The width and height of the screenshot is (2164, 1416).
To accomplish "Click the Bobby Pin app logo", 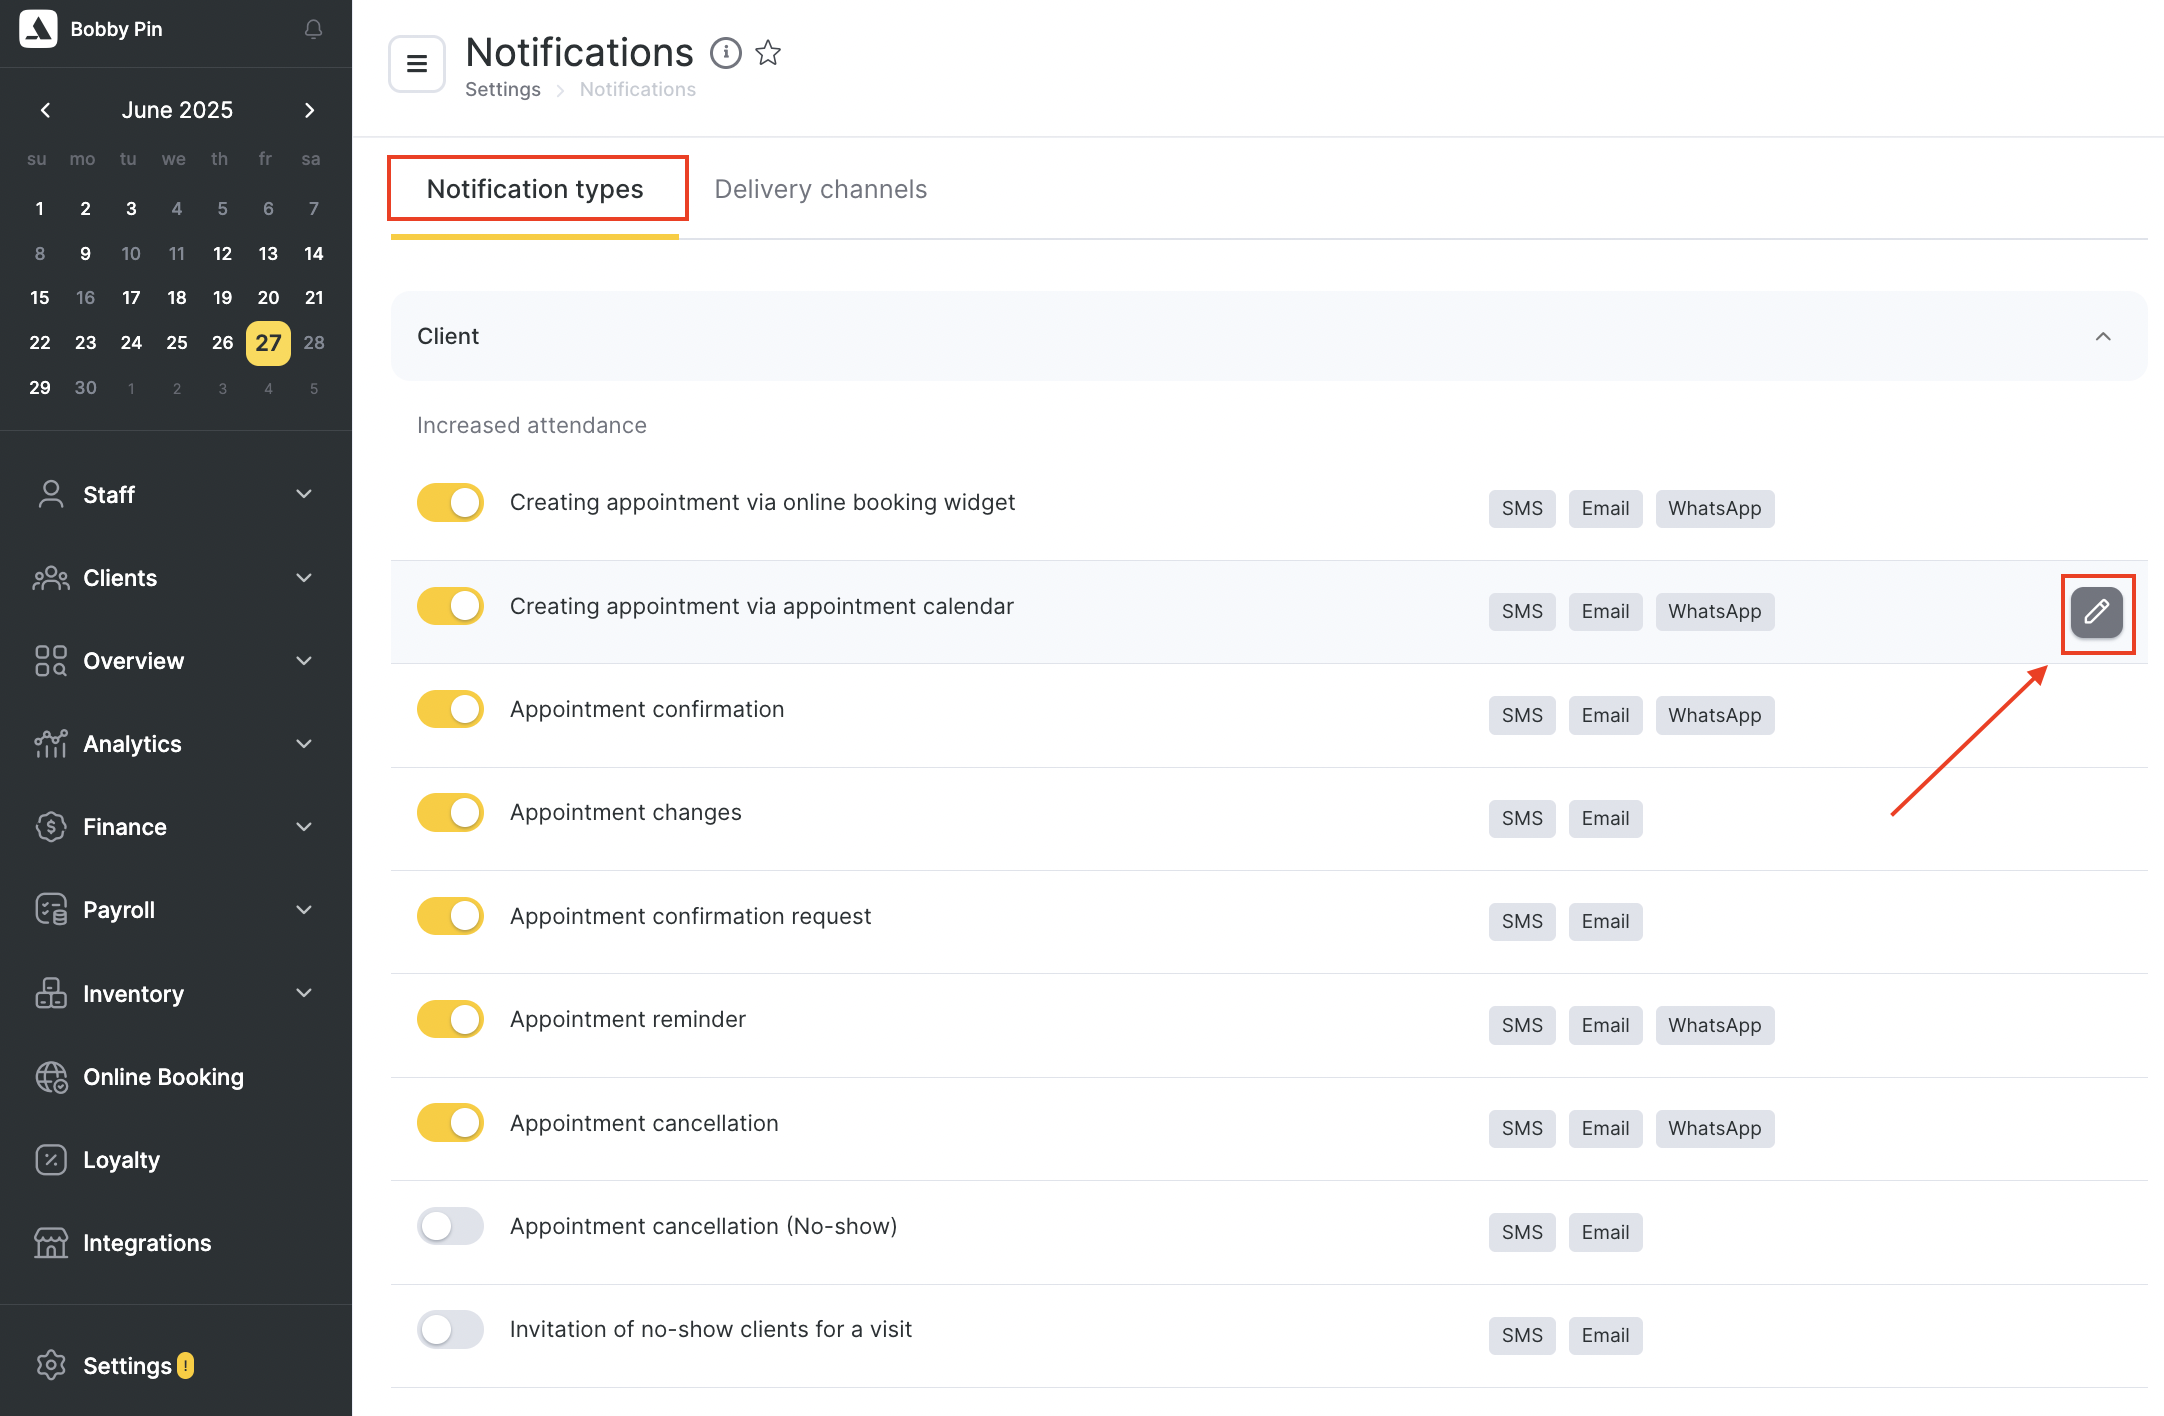I will click(38, 29).
